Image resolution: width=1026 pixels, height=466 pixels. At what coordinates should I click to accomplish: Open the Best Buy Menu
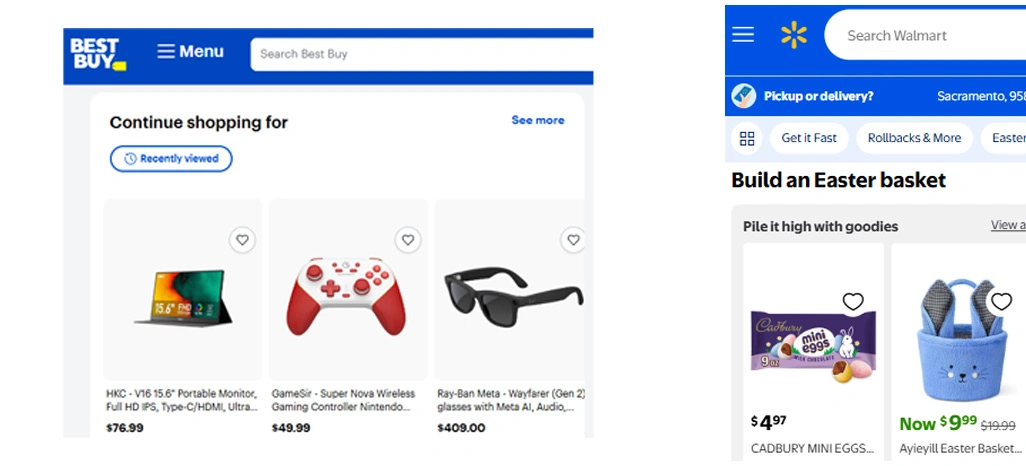190,52
